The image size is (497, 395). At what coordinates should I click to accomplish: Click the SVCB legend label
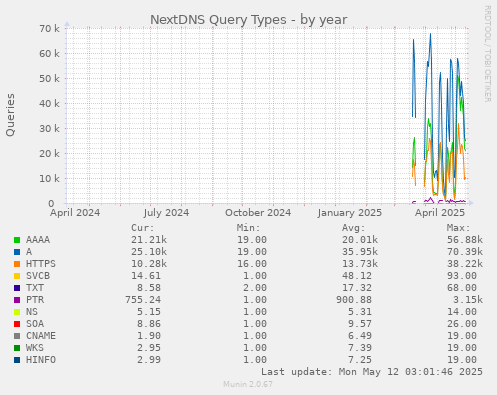(x=38, y=276)
